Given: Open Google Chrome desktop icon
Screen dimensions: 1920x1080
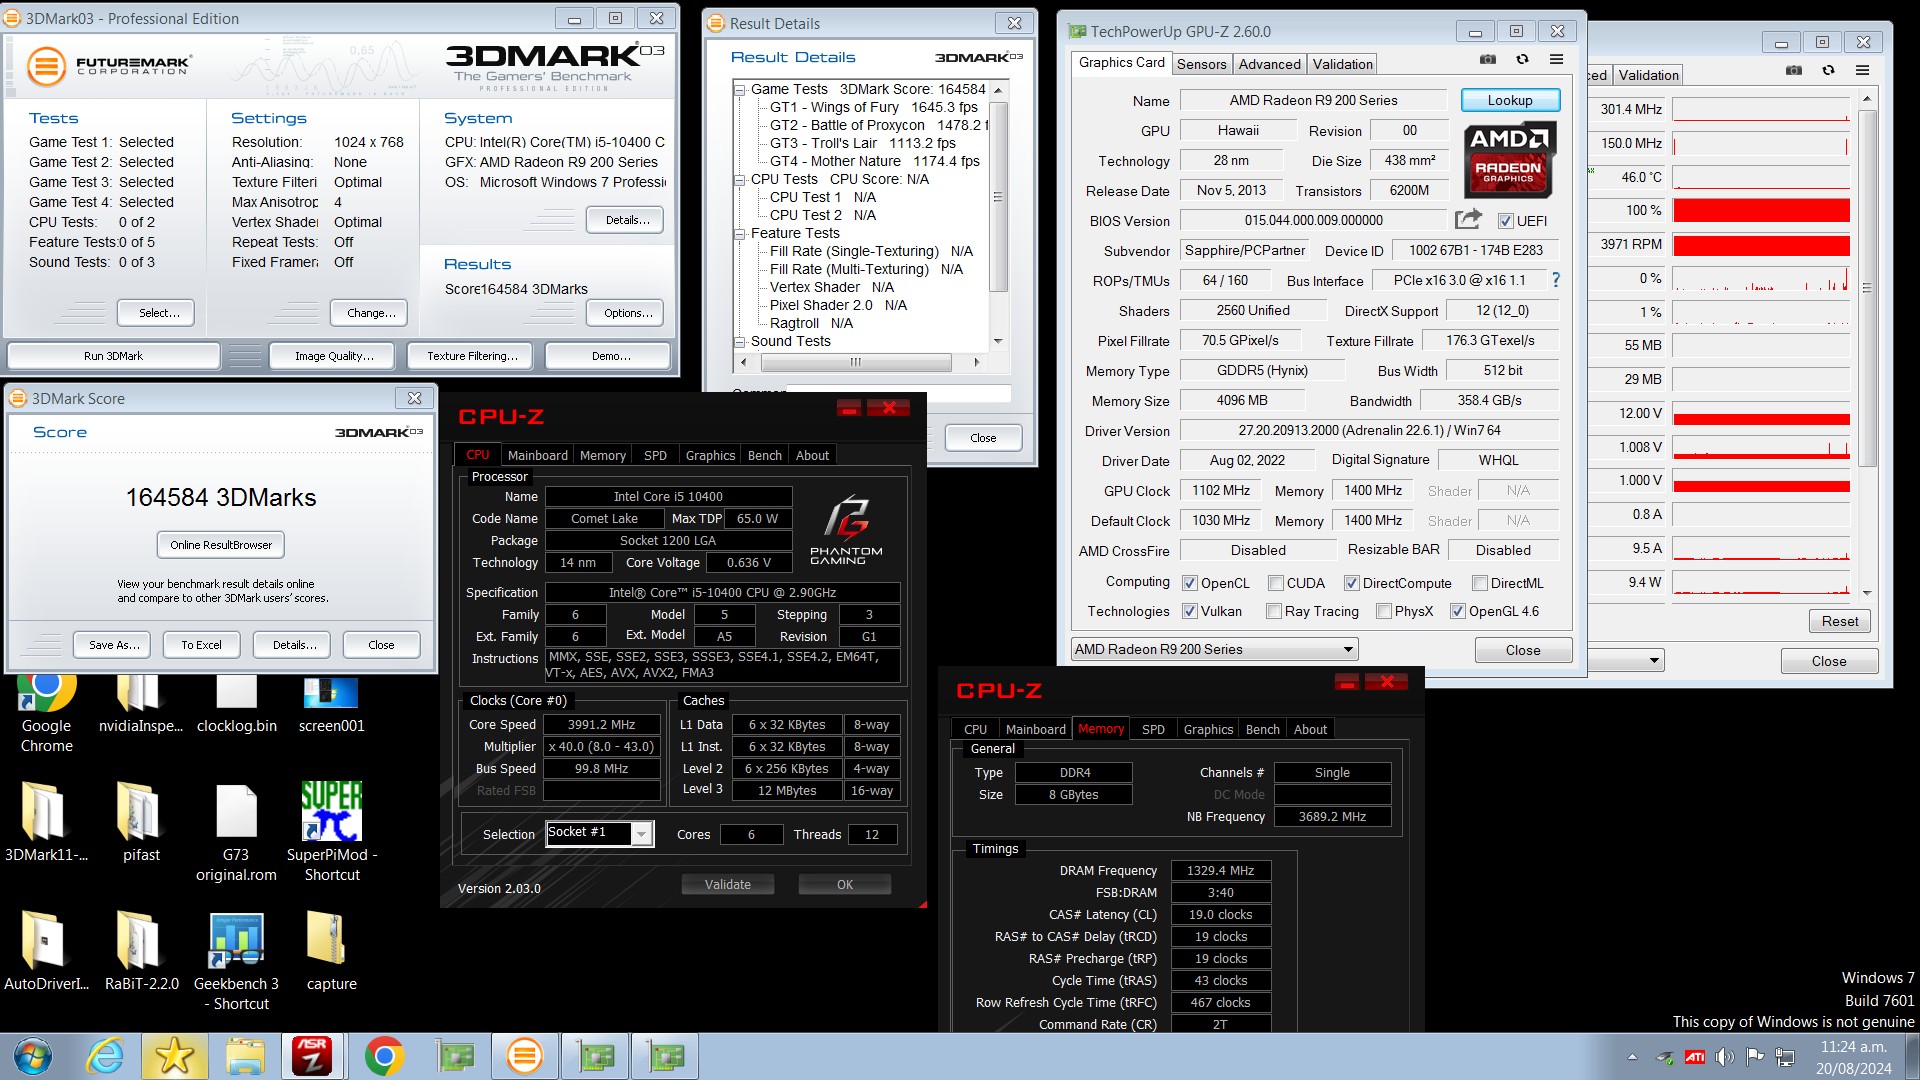Looking at the screenshot, I should coord(46,712).
